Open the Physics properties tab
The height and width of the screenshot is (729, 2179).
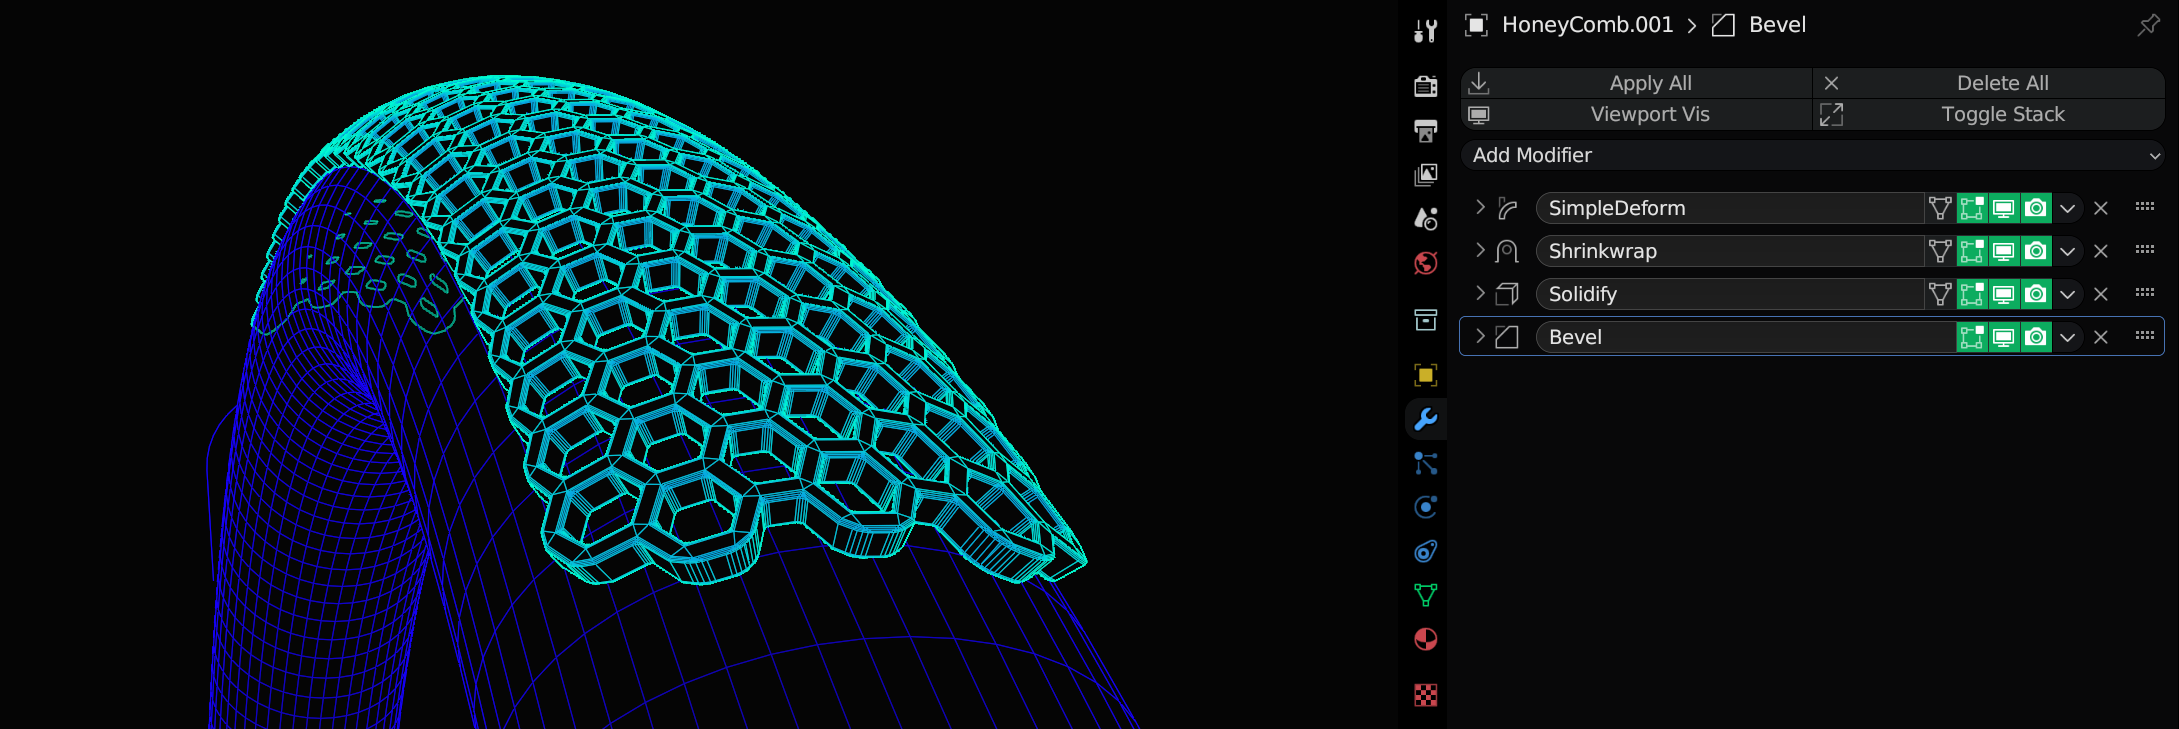(x=1426, y=507)
